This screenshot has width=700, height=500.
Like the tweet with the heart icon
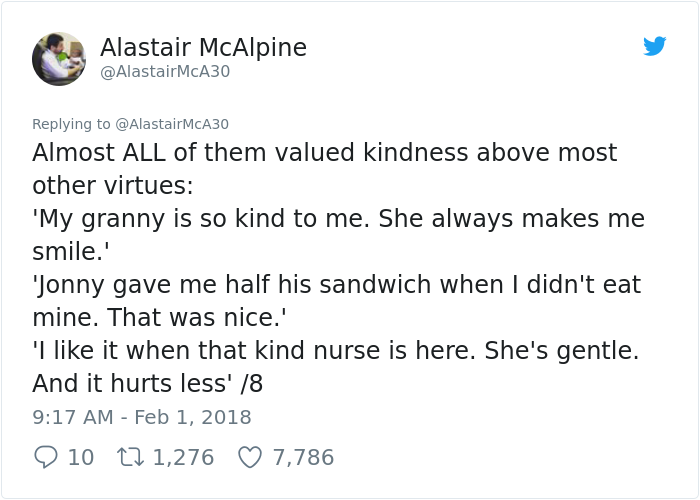(x=250, y=457)
